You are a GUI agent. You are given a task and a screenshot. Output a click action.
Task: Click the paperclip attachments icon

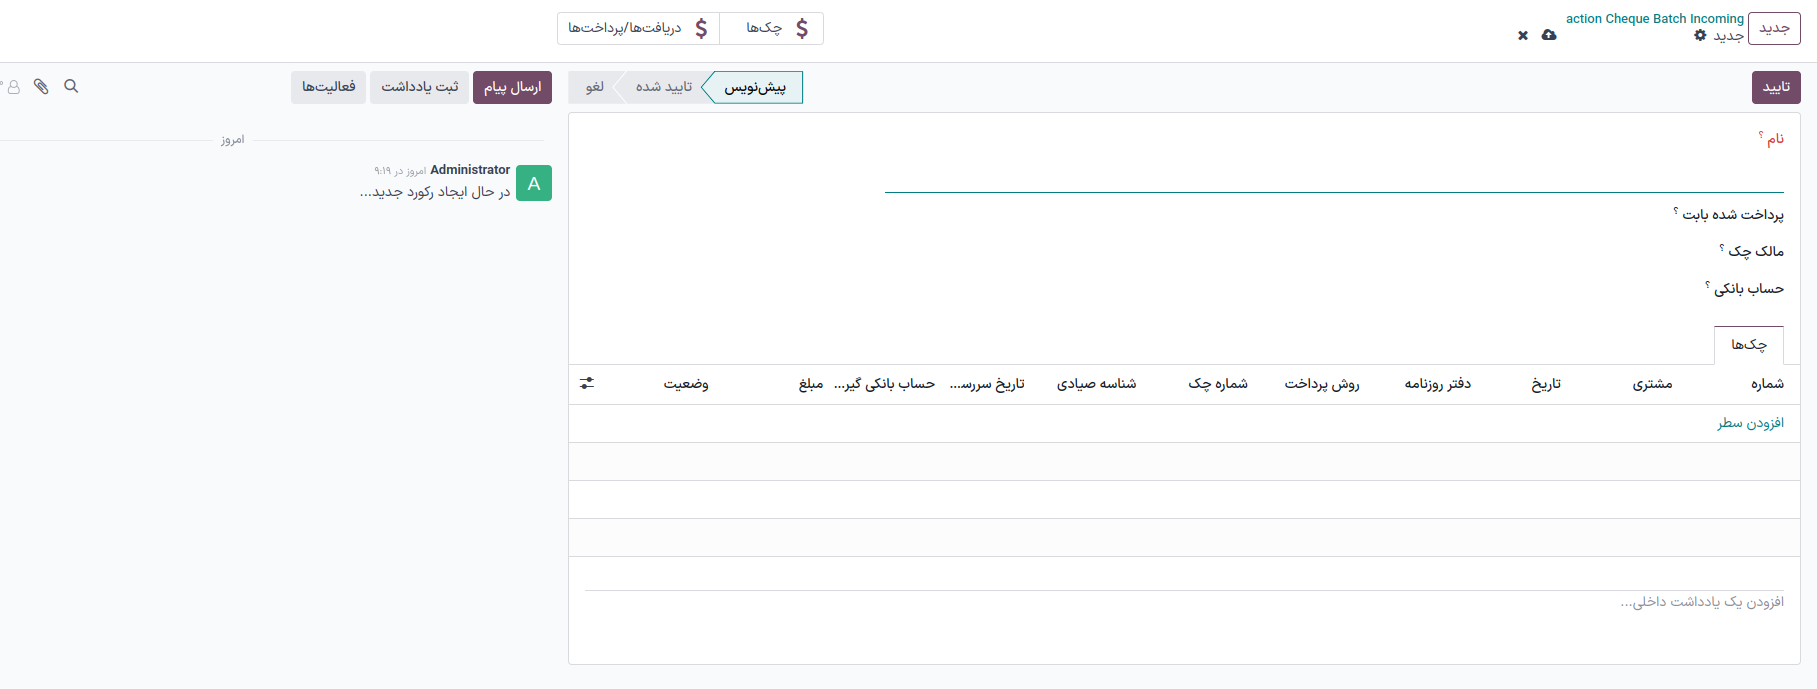(x=41, y=86)
